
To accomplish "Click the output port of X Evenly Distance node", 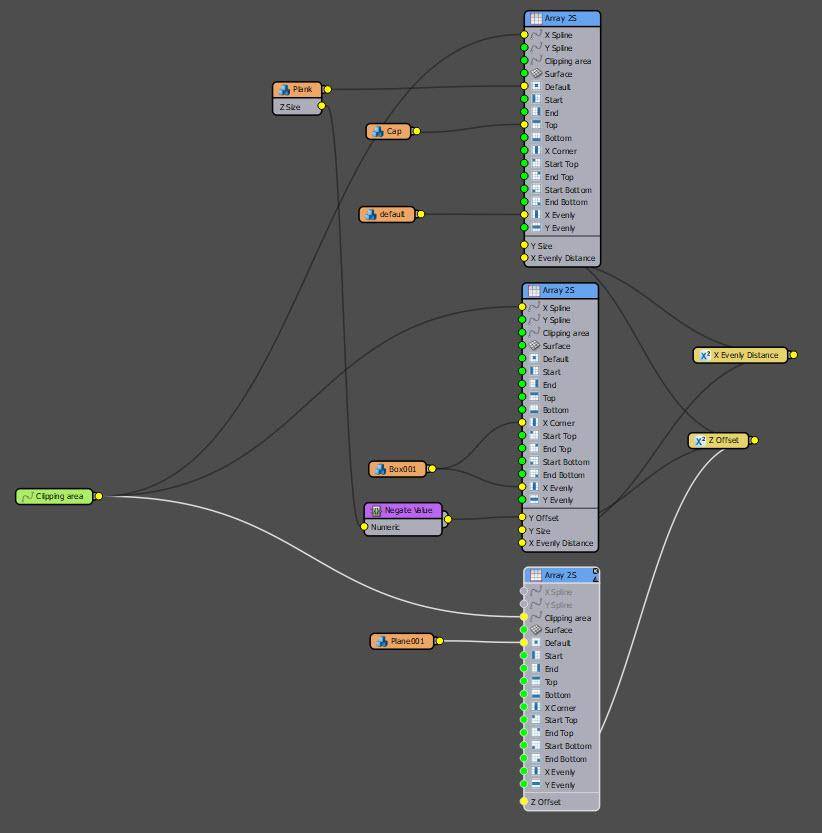I will pyautogui.click(x=793, y=355).
